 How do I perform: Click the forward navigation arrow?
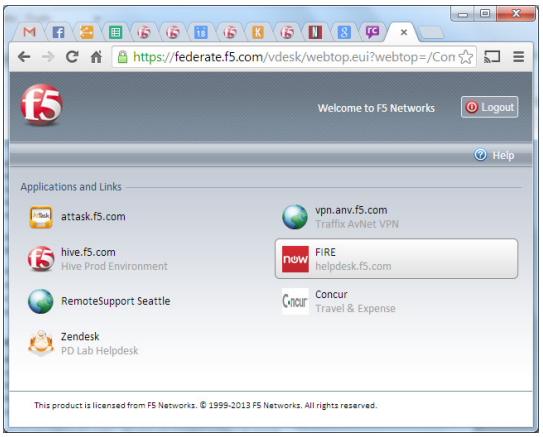(48, 56)
